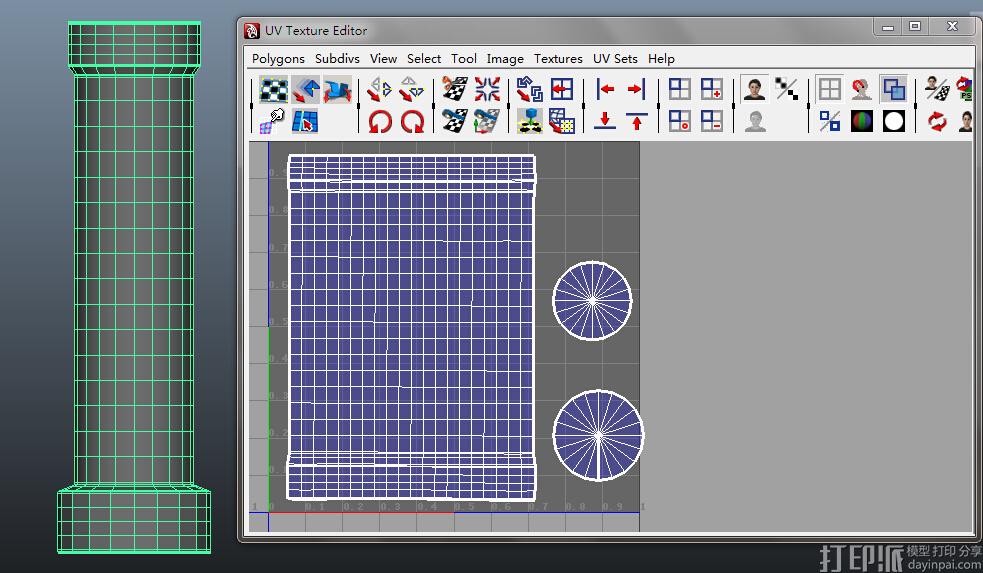983x573 pixels.
Task: Select the upper circular cap UV shell
Action: pos(592,301)
